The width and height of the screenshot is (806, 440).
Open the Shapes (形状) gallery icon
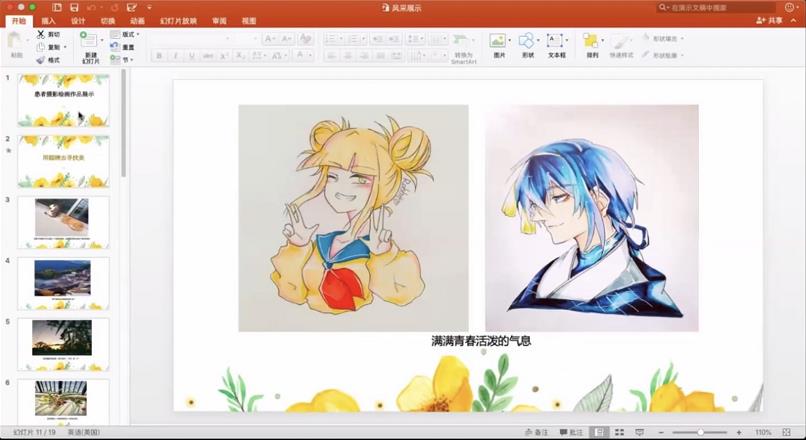(527, 41)
